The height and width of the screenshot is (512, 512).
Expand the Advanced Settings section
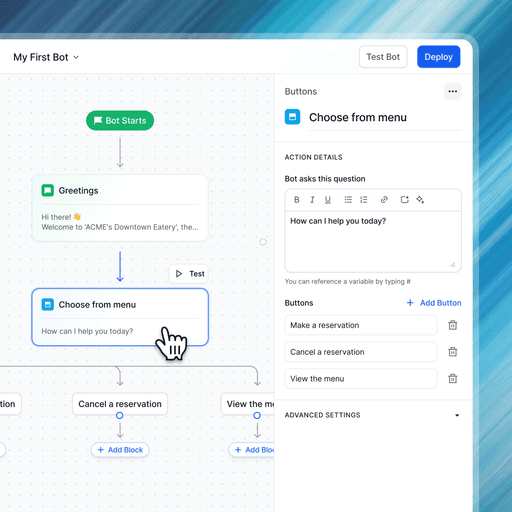373,415
